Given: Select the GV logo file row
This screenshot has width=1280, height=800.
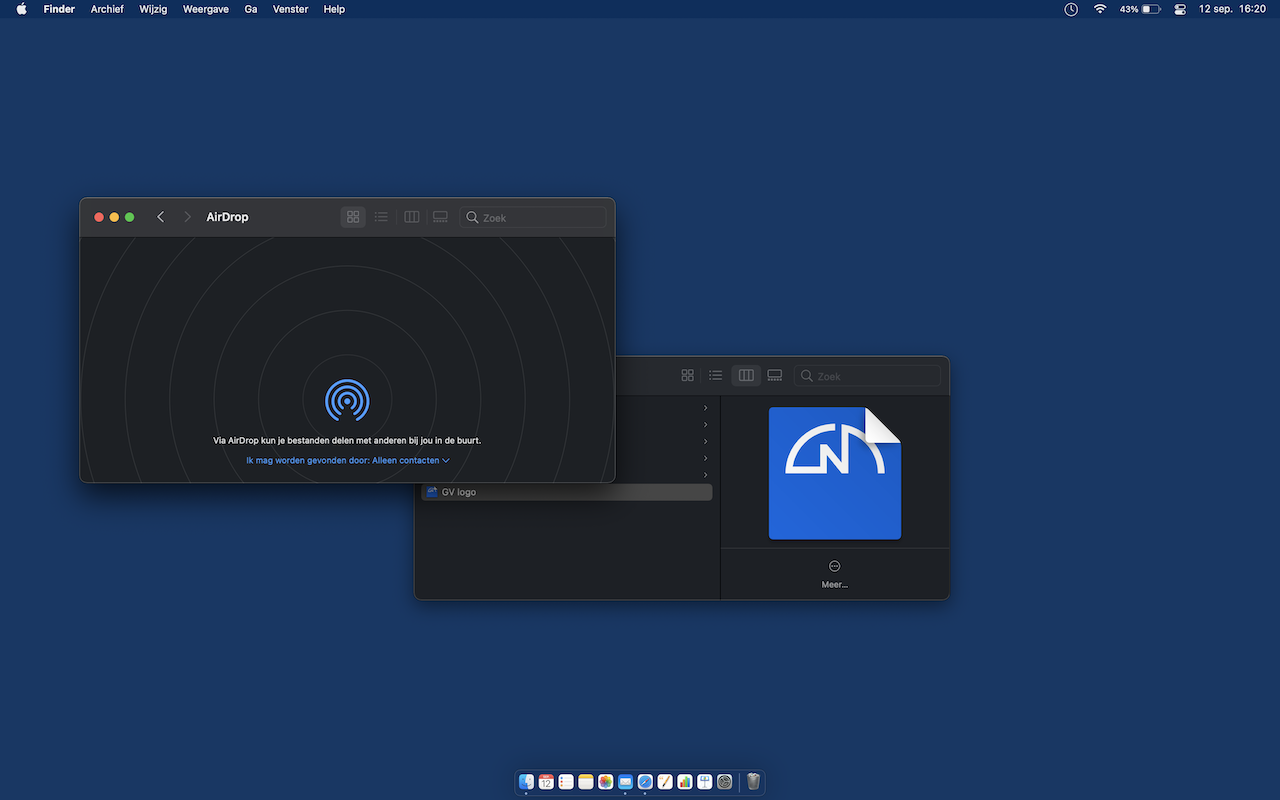Looking at the screenshot, I should click(567, 492).
